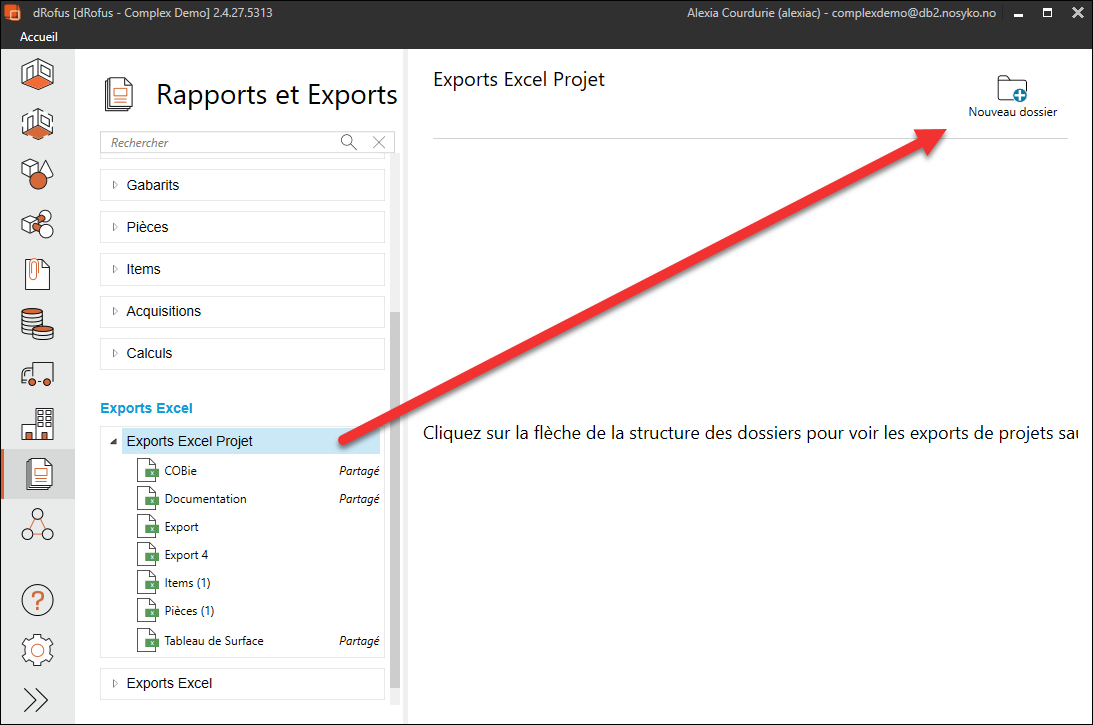Select the Tableau de Surface export
This screenshot has width=1093, height=725.
(x=213, y=640)
